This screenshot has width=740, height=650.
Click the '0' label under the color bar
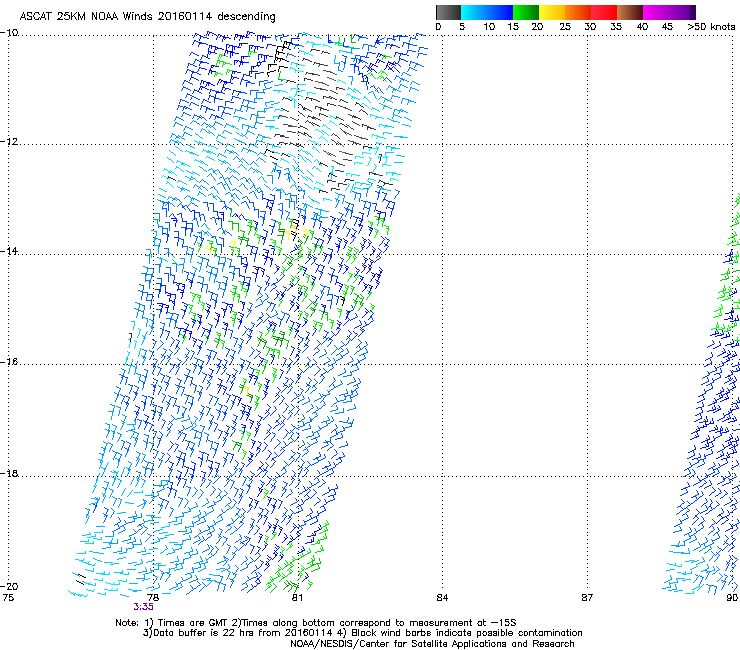tap(438, 27)
